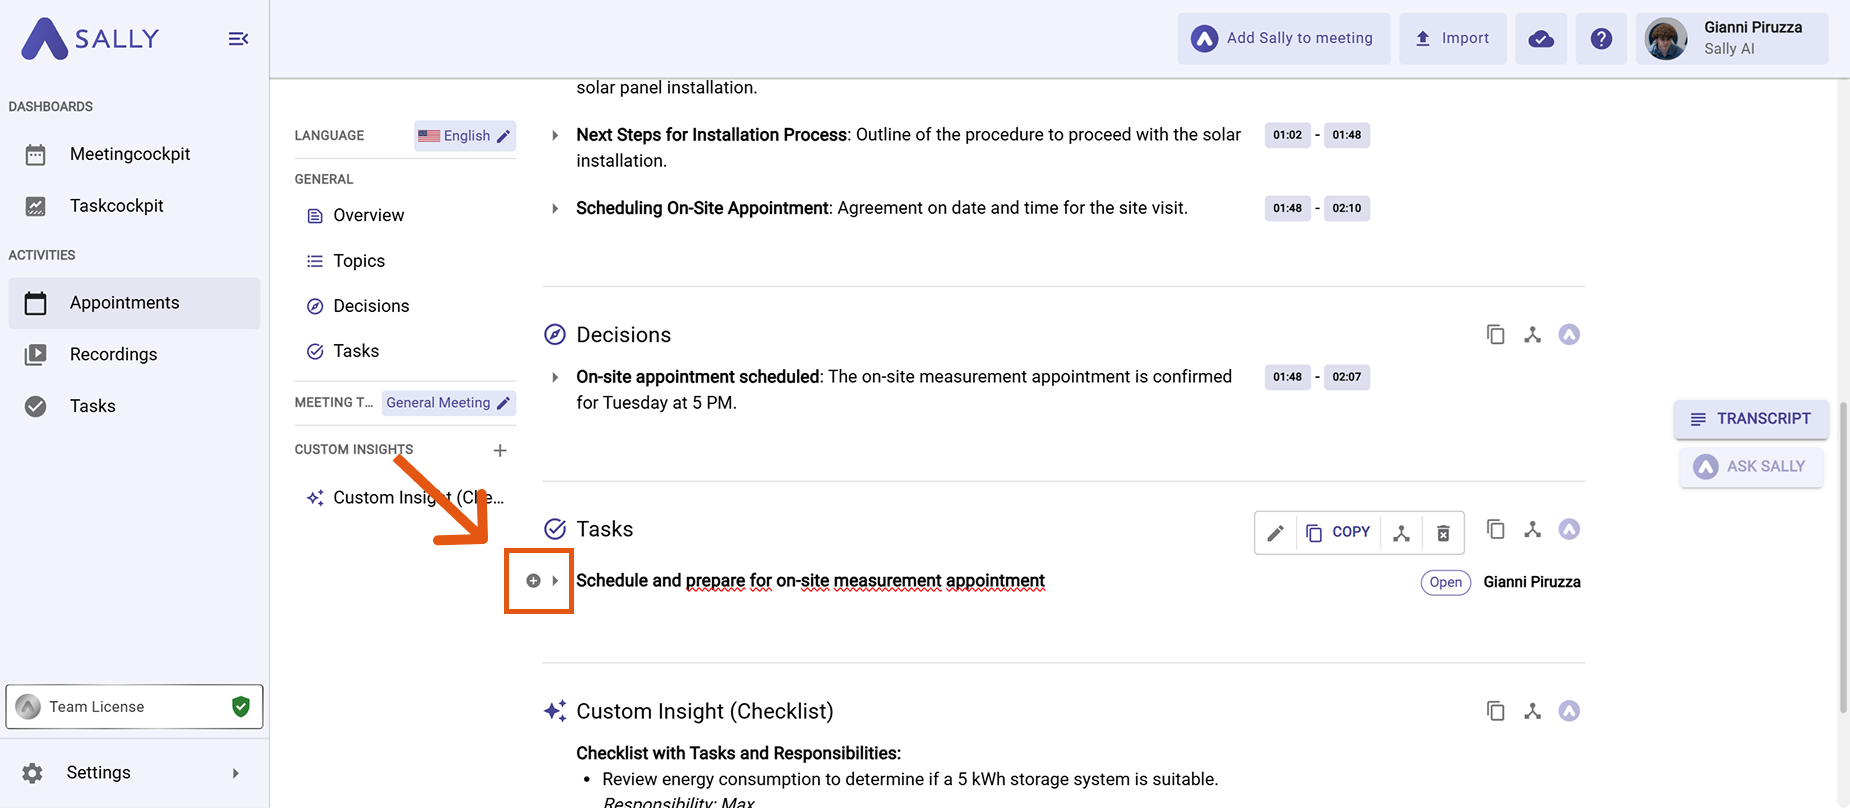Expand the Settings submenu arrow

click(236, 773)
